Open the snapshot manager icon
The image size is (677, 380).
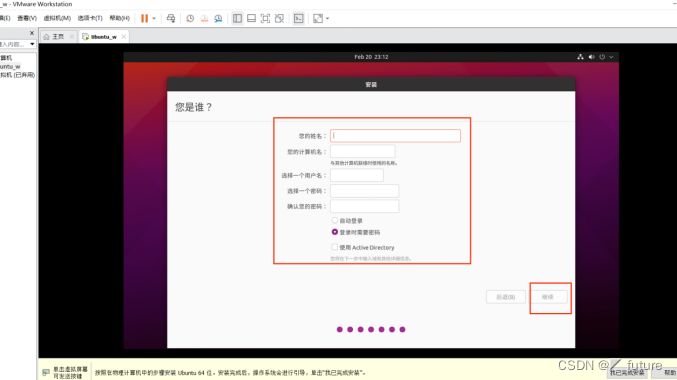[218, 18]
